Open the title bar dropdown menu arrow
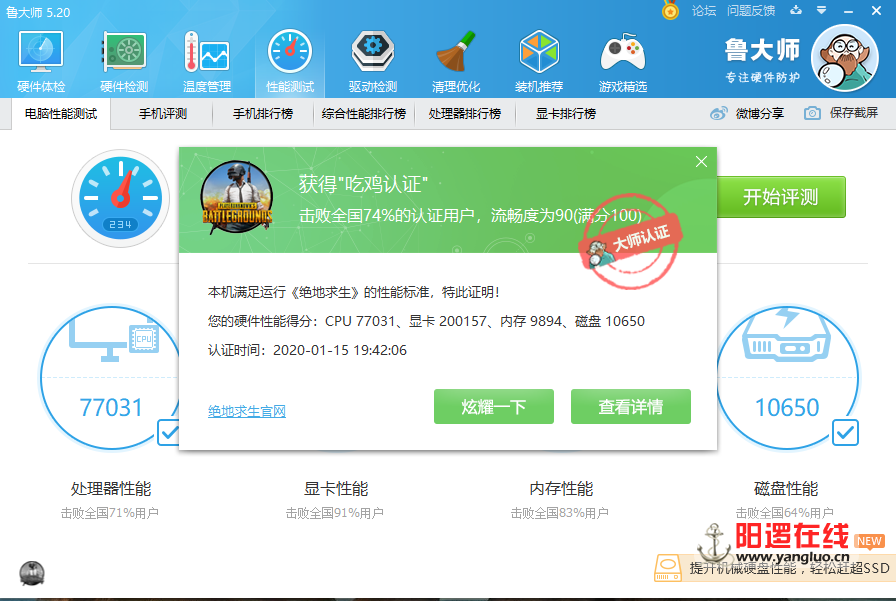The image size is (896, 601). [x=821, y=10]
